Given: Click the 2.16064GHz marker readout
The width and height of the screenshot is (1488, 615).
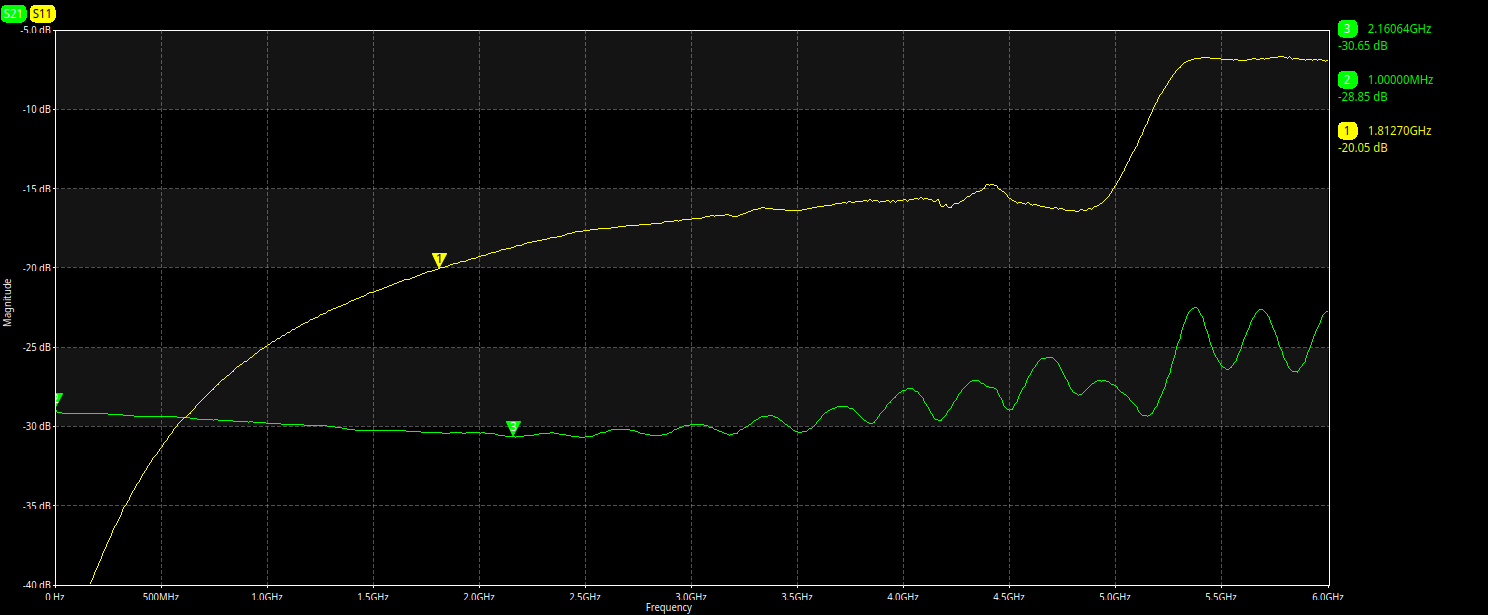Looking at the screenshot, I should (x=1399, y=29).
